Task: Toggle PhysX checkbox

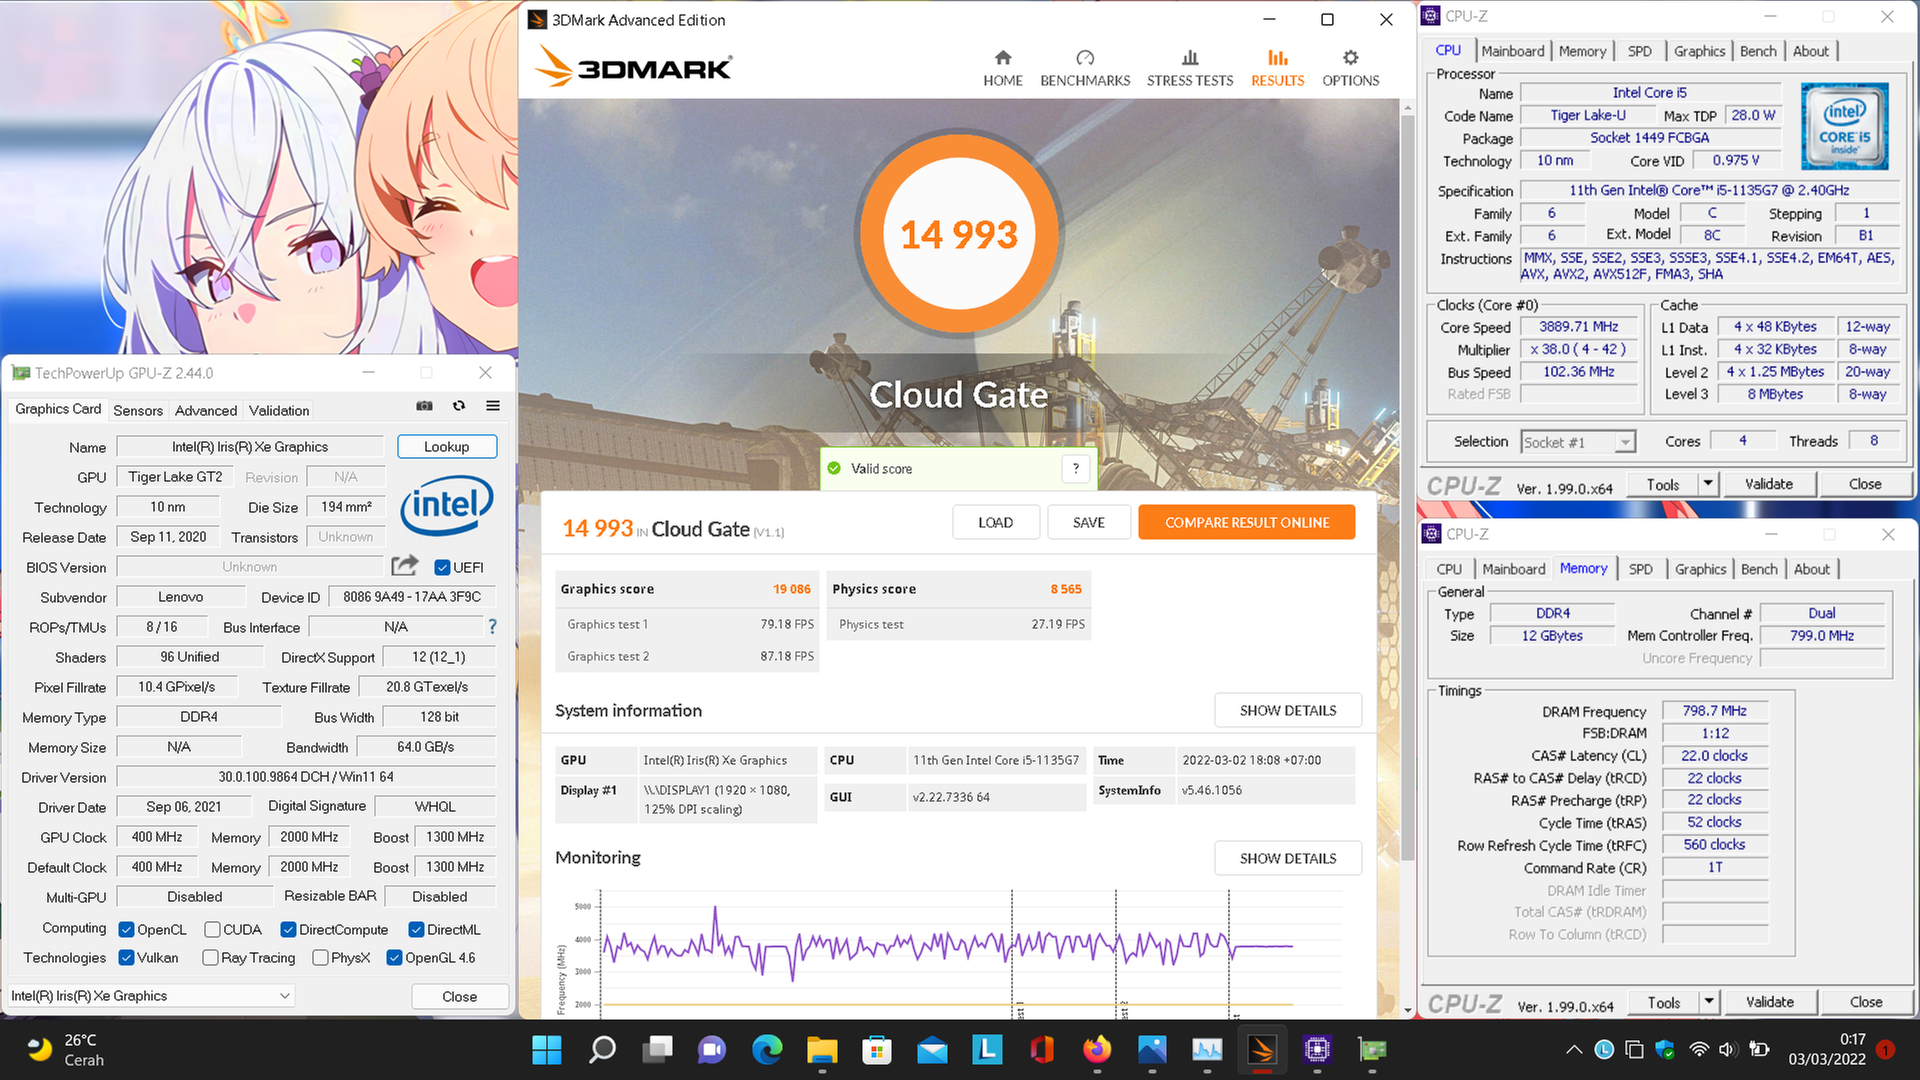Action: coord(320,957)
